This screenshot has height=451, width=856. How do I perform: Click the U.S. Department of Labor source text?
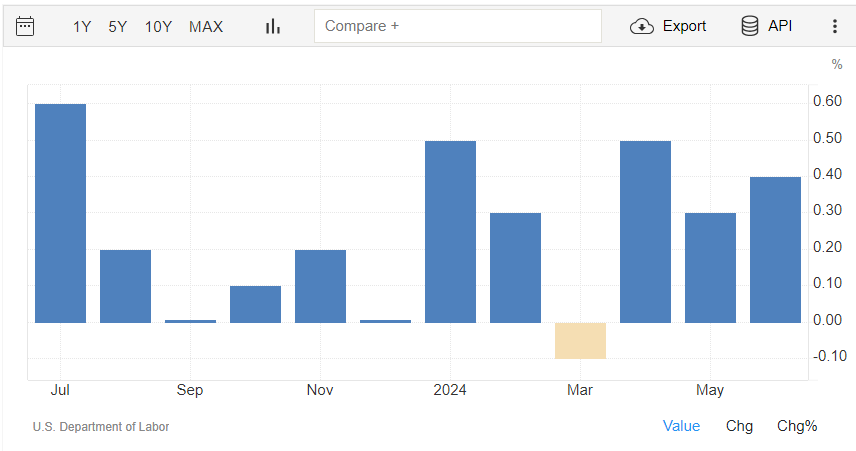point(101,427)
